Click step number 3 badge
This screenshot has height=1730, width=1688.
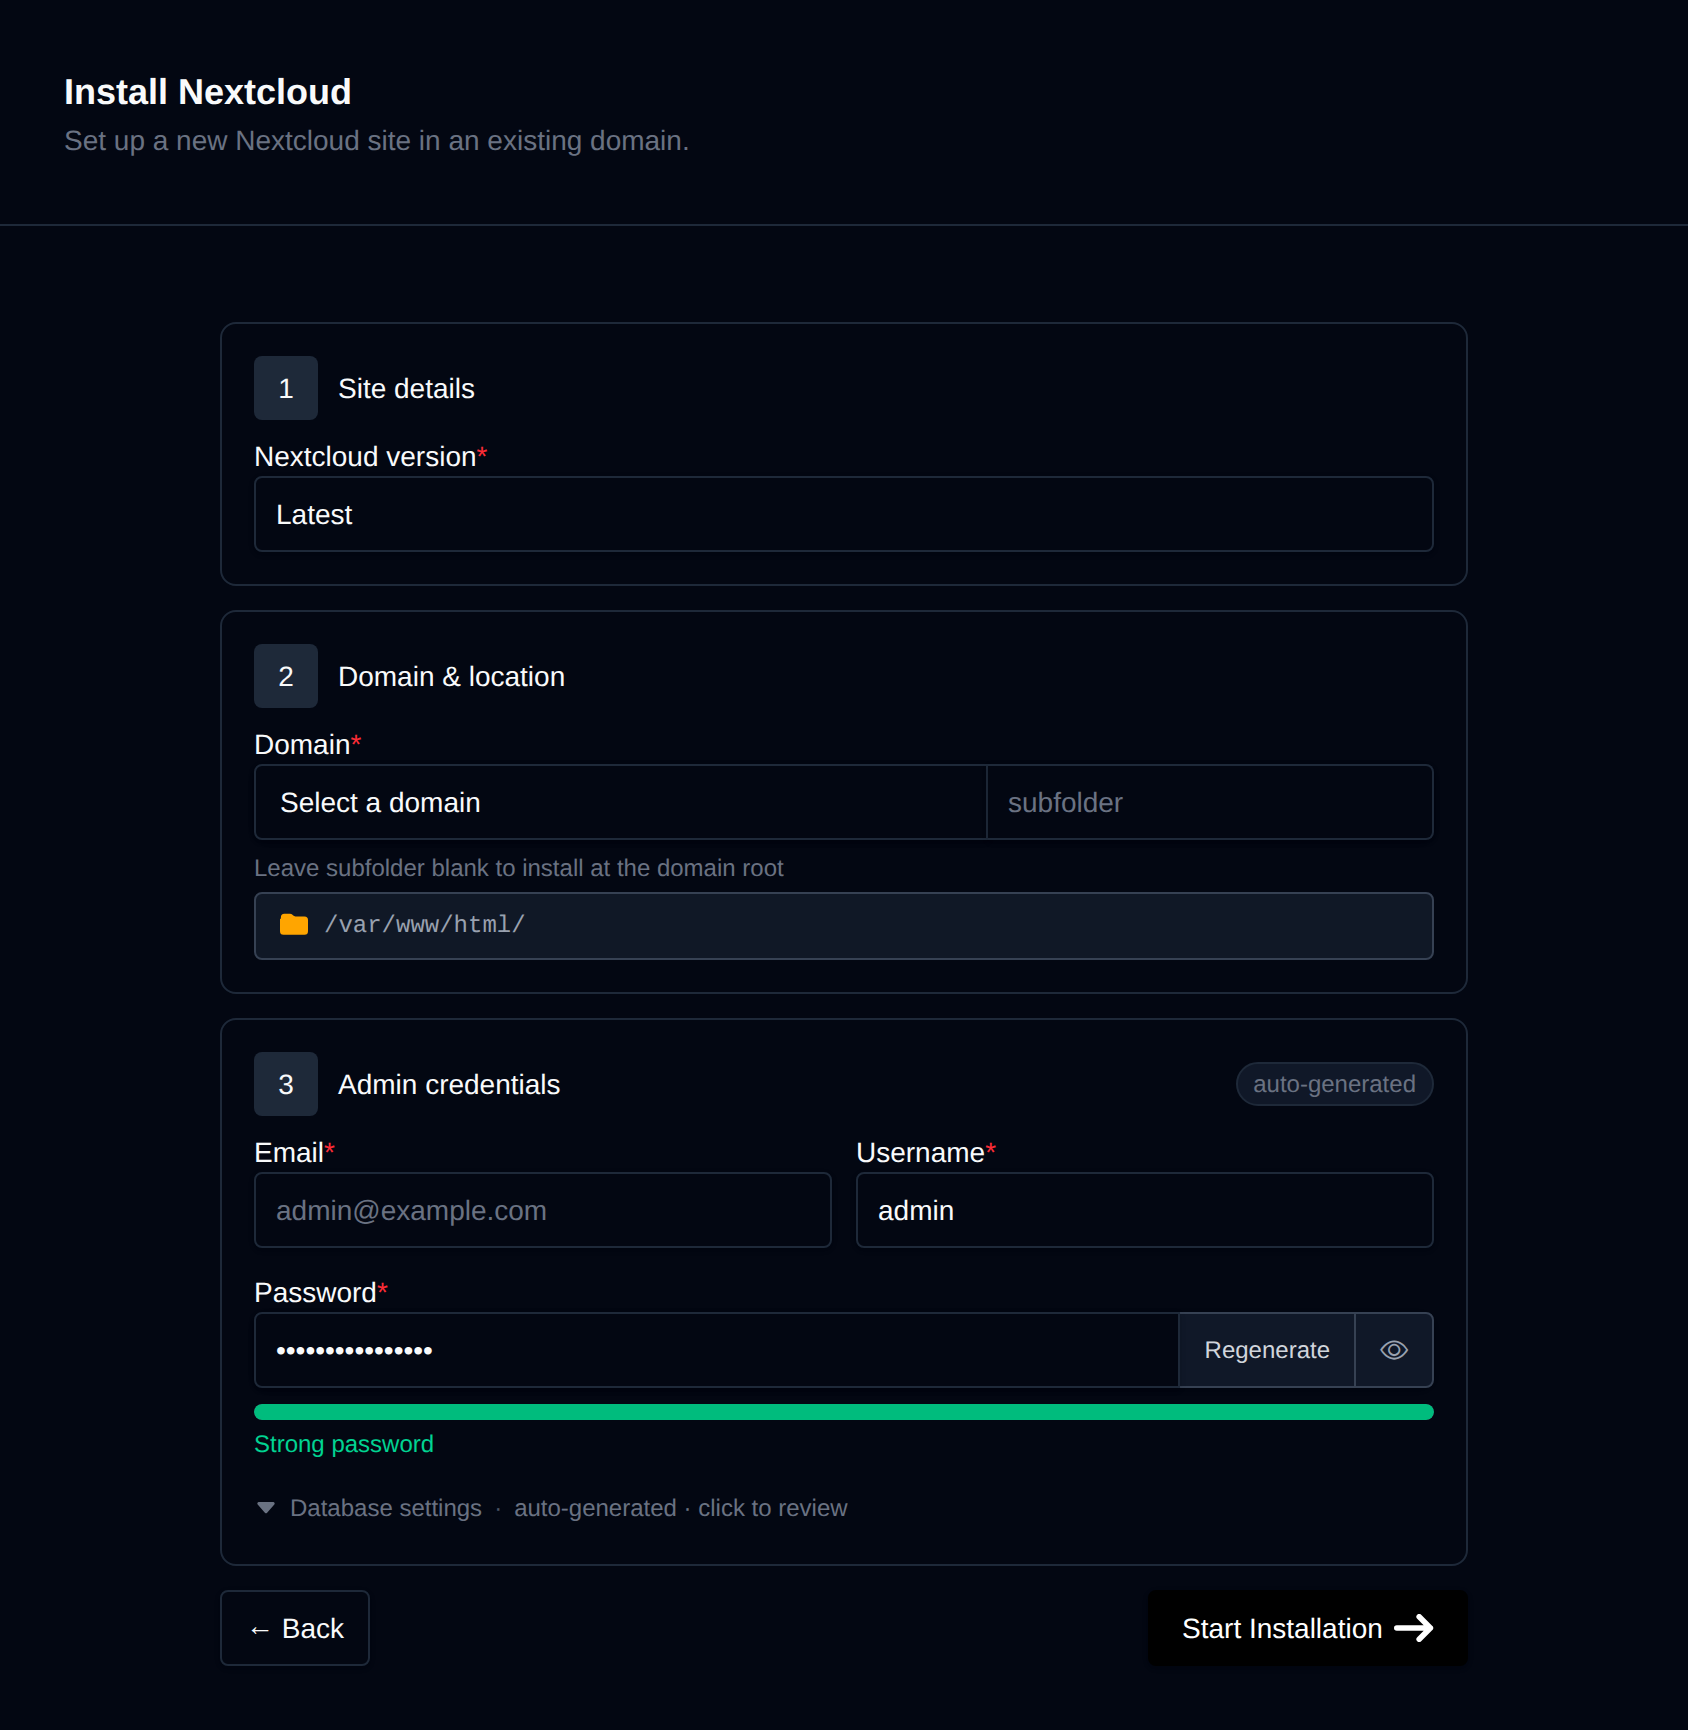pos(286,1084)
